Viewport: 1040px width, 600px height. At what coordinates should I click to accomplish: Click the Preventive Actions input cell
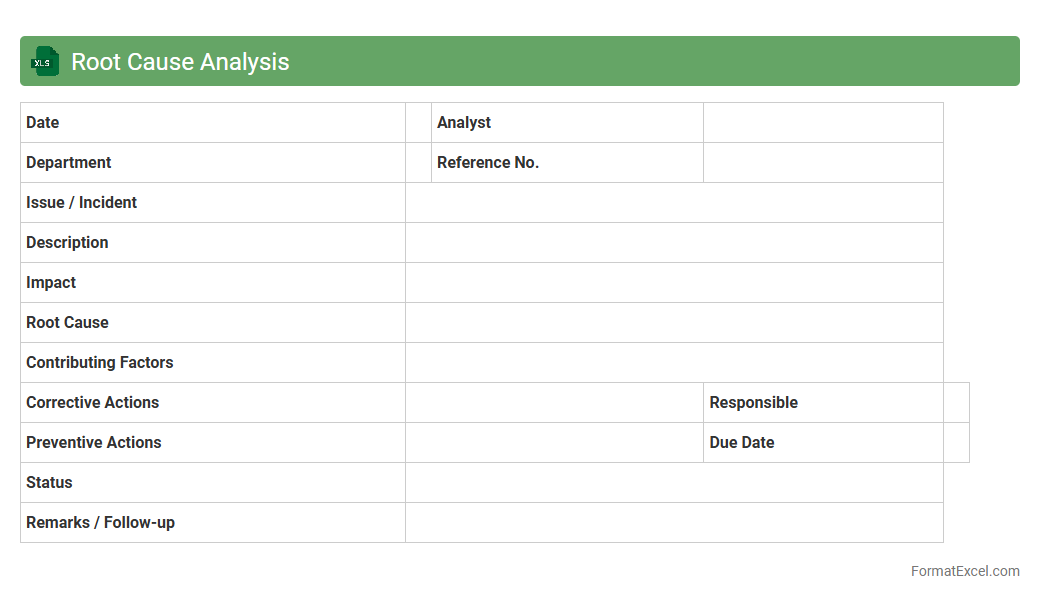point(554,443)
